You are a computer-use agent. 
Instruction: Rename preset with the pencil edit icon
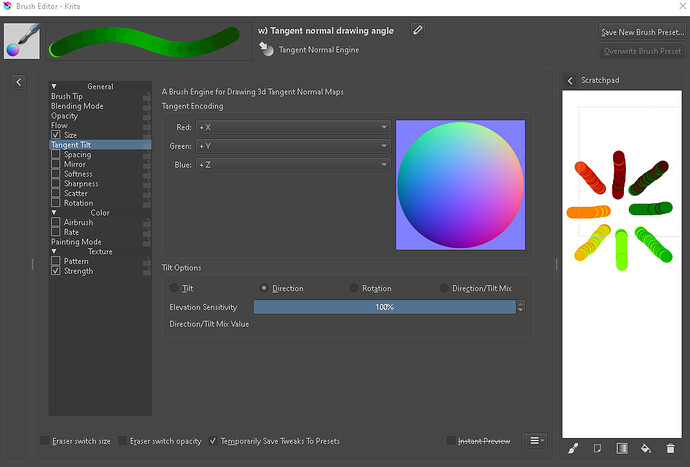point(418,30)
